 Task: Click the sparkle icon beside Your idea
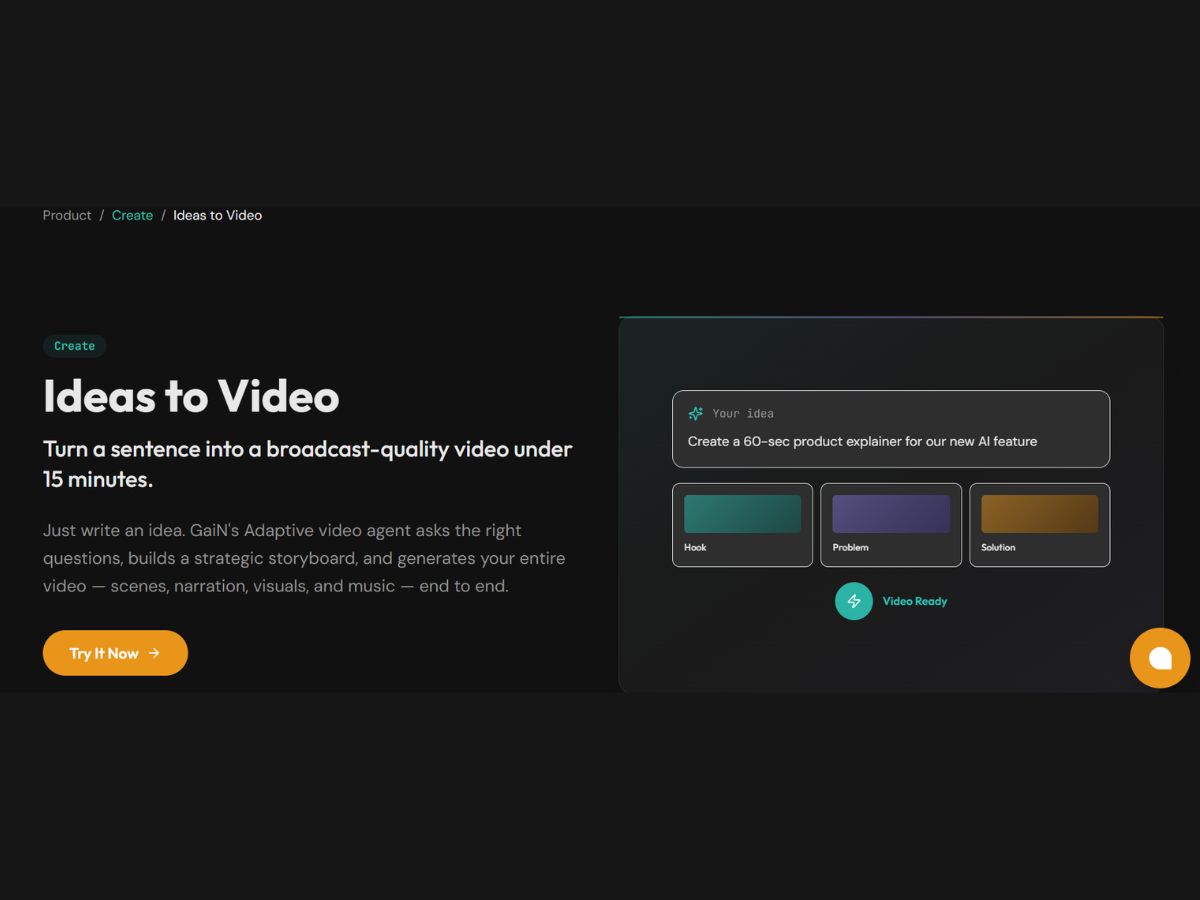(696, 413)
